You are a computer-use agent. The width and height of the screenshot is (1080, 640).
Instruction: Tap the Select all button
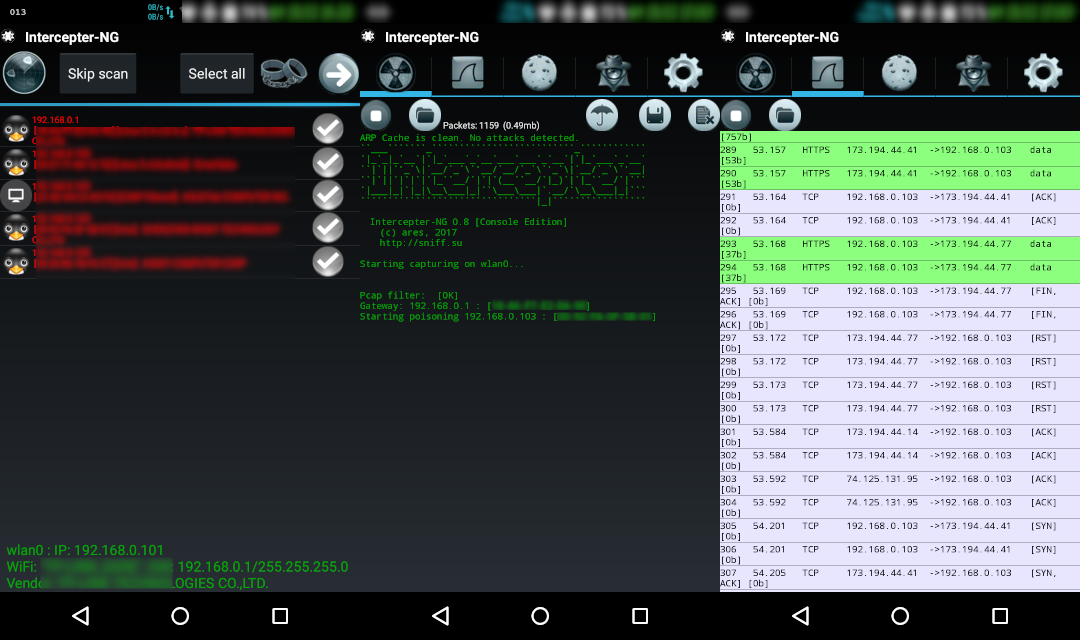click(217, 74)
